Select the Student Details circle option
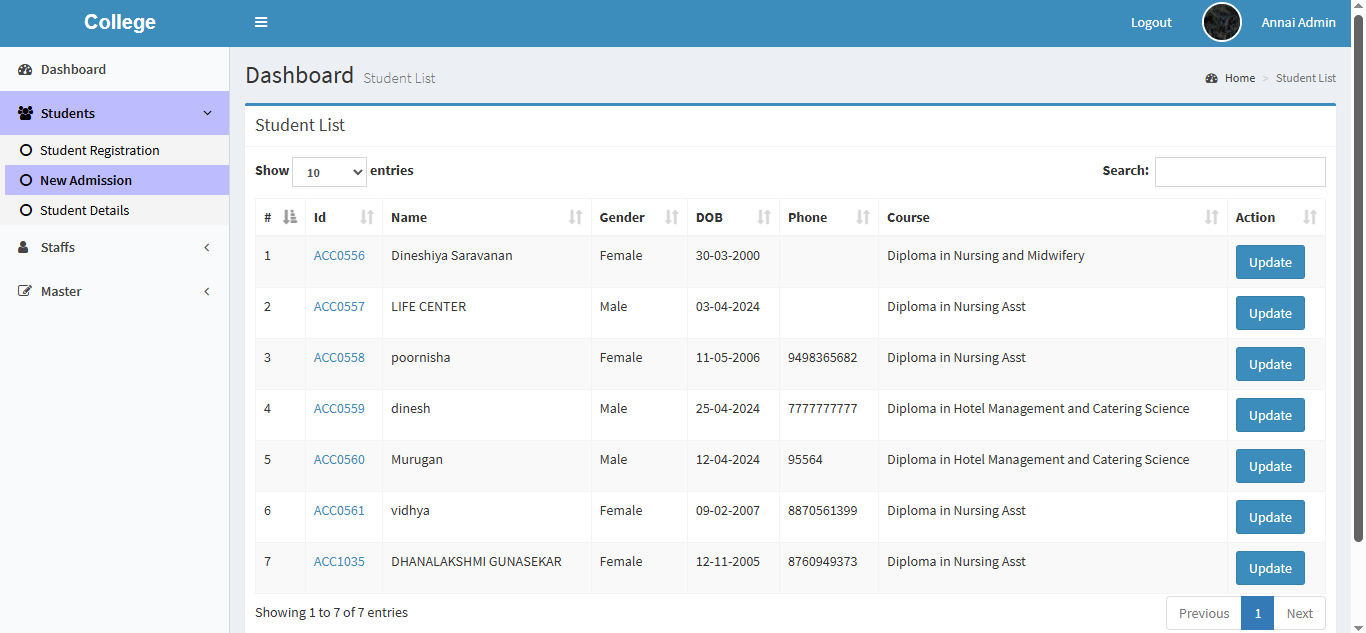 [x=27, y=211]
